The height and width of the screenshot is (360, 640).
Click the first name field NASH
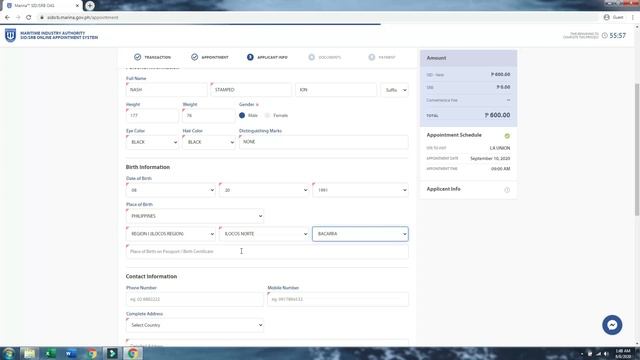coord(167,90)
